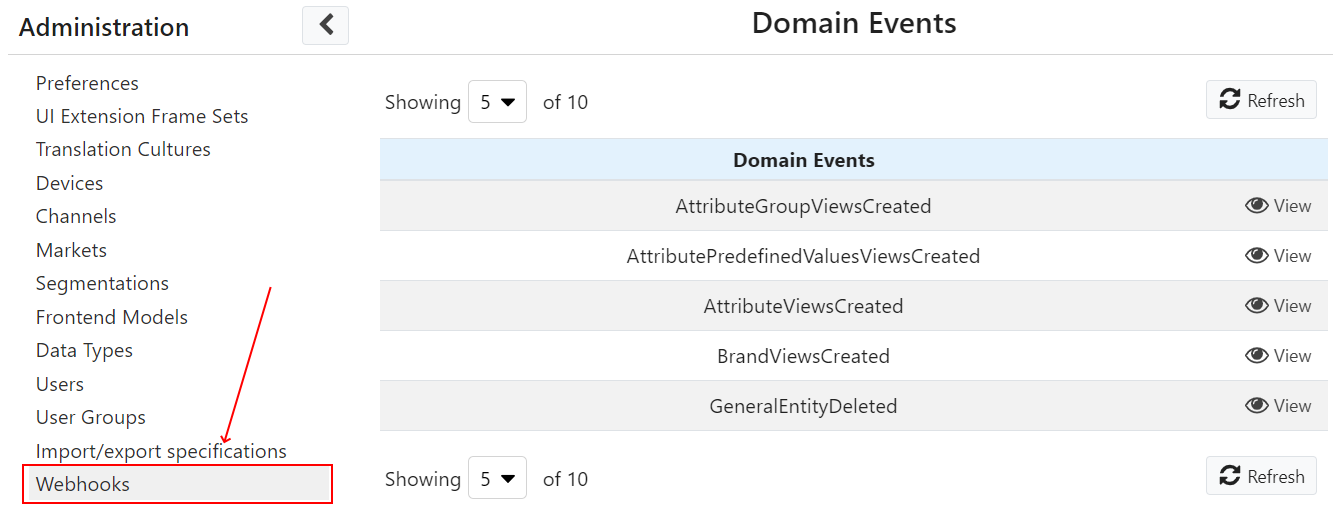Click eye icon for AttributeViewsCreated row

[x=1256, y=306]
